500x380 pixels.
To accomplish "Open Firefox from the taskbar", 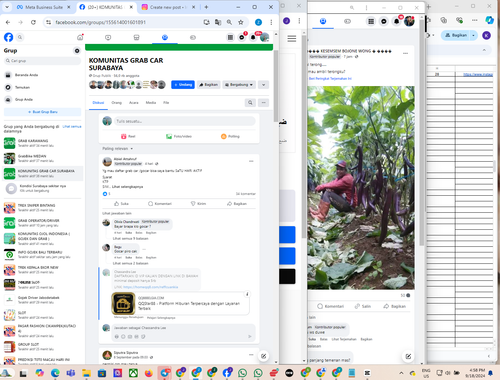I will point(149,373).
